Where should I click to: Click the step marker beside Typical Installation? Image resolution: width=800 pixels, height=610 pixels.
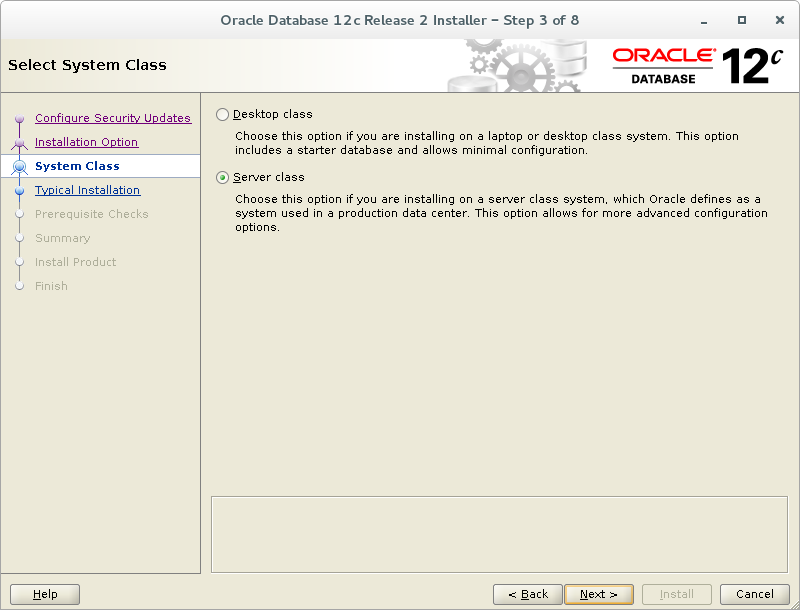click(19, 191)
